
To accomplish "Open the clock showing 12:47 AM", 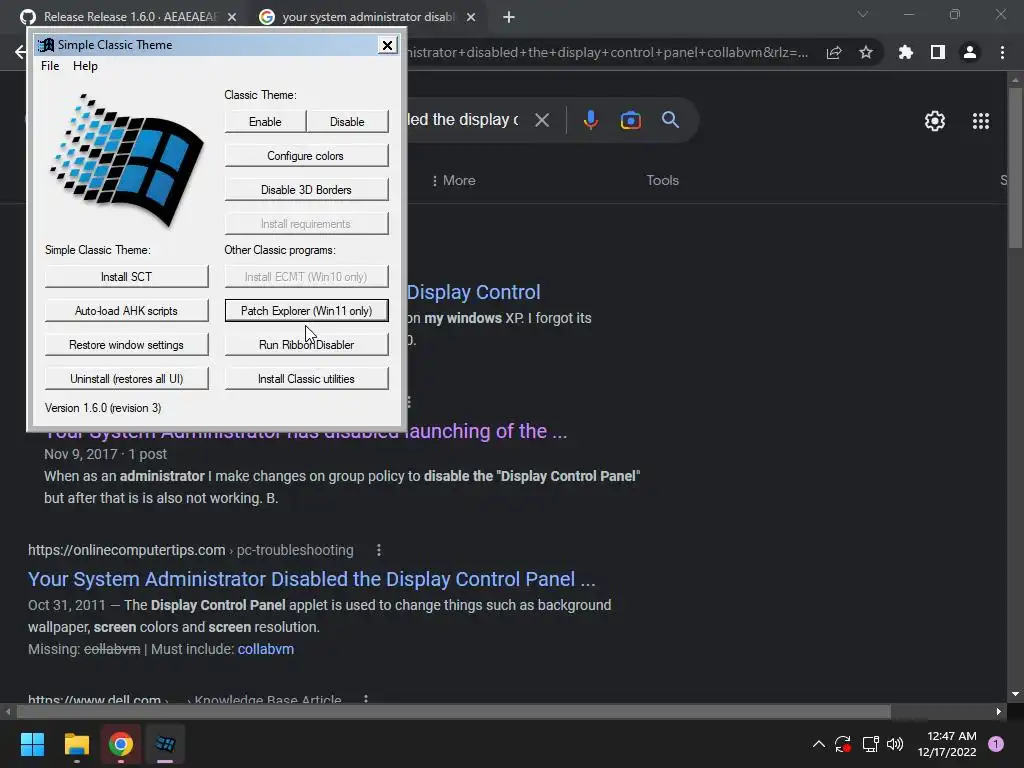I will 947,744.
